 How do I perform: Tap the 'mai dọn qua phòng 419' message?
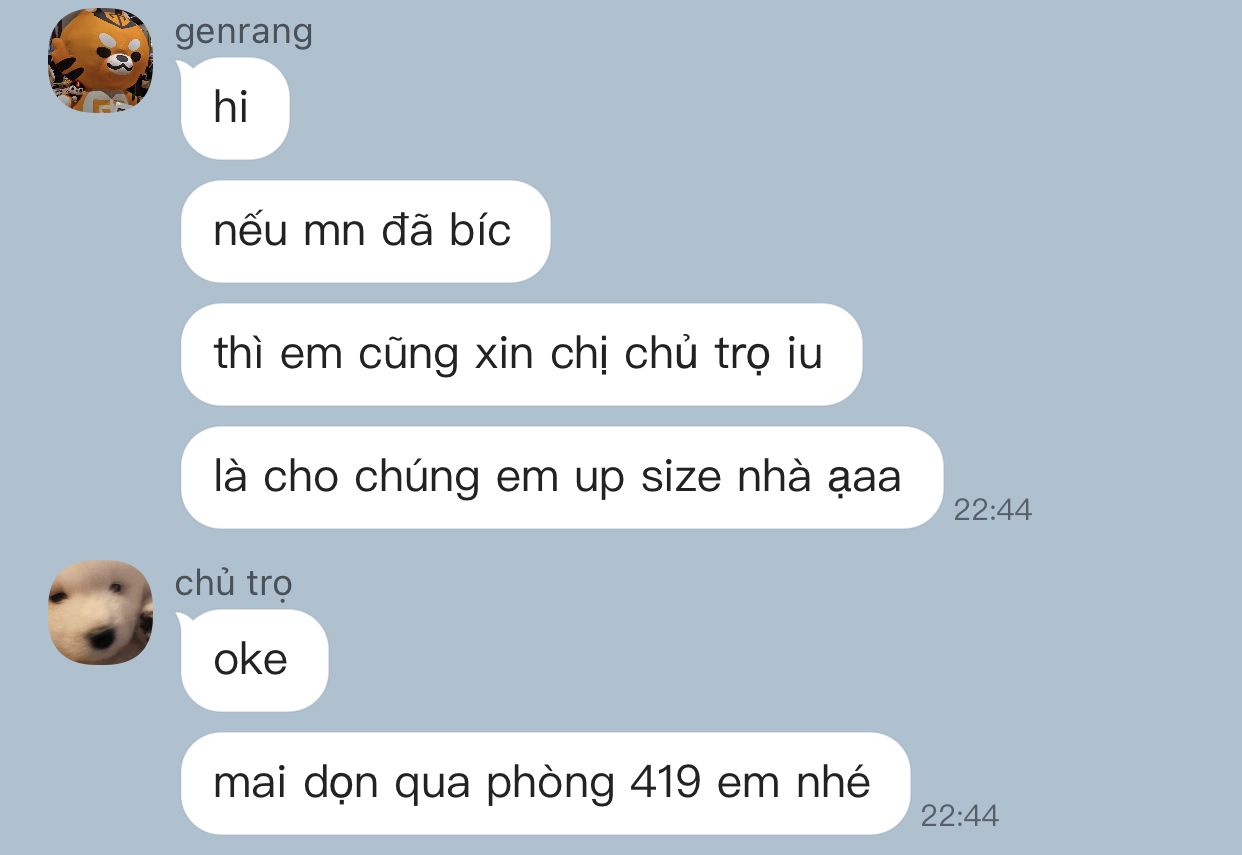[545, 783]
